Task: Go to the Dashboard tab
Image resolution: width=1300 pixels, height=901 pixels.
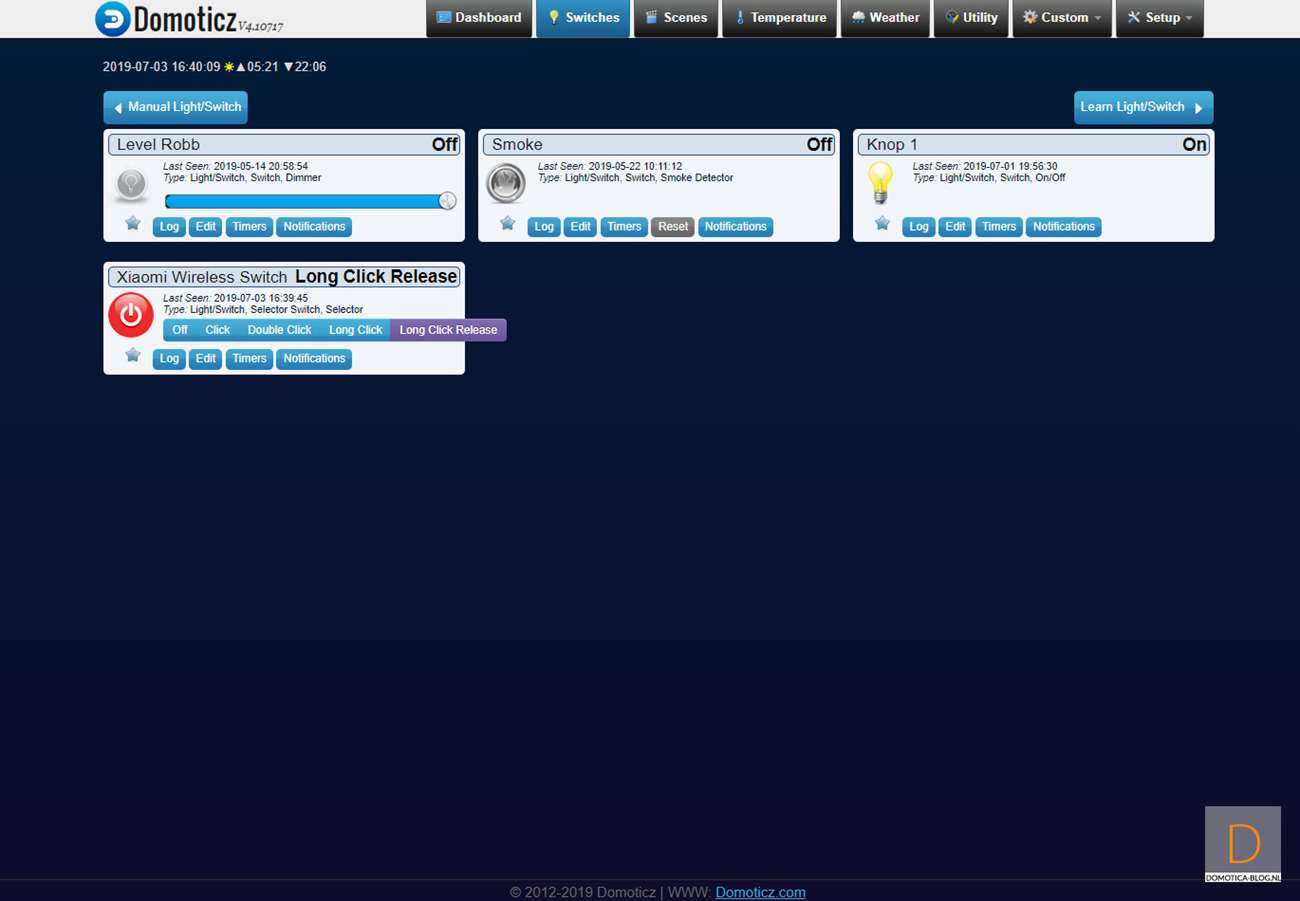Action: click(479, 18)
